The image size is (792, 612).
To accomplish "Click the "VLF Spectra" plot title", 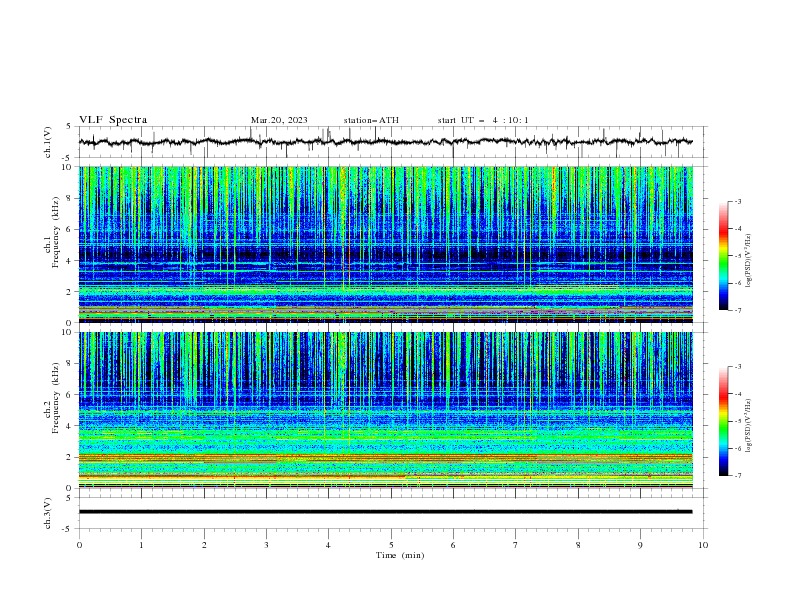I will point(113,120).
